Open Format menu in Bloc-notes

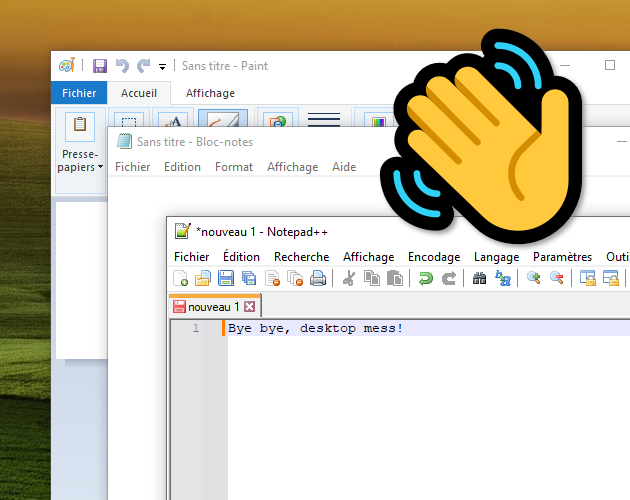[234, 167]
